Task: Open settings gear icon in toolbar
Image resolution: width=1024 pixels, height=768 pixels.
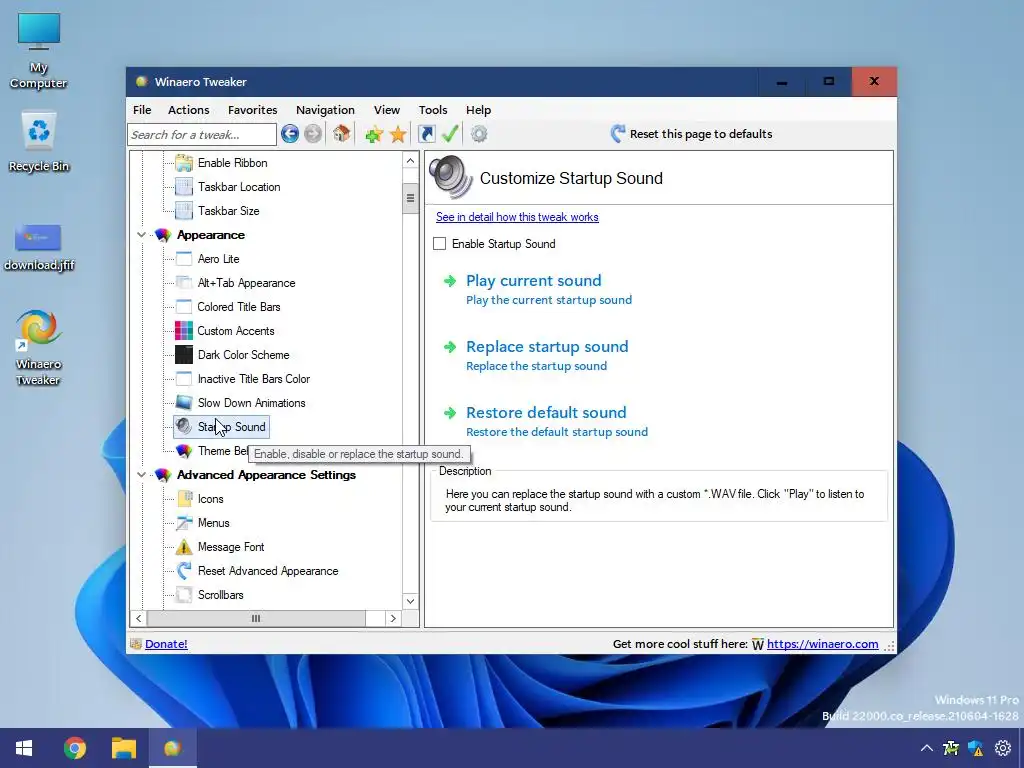Action: (x=479, y=134)
